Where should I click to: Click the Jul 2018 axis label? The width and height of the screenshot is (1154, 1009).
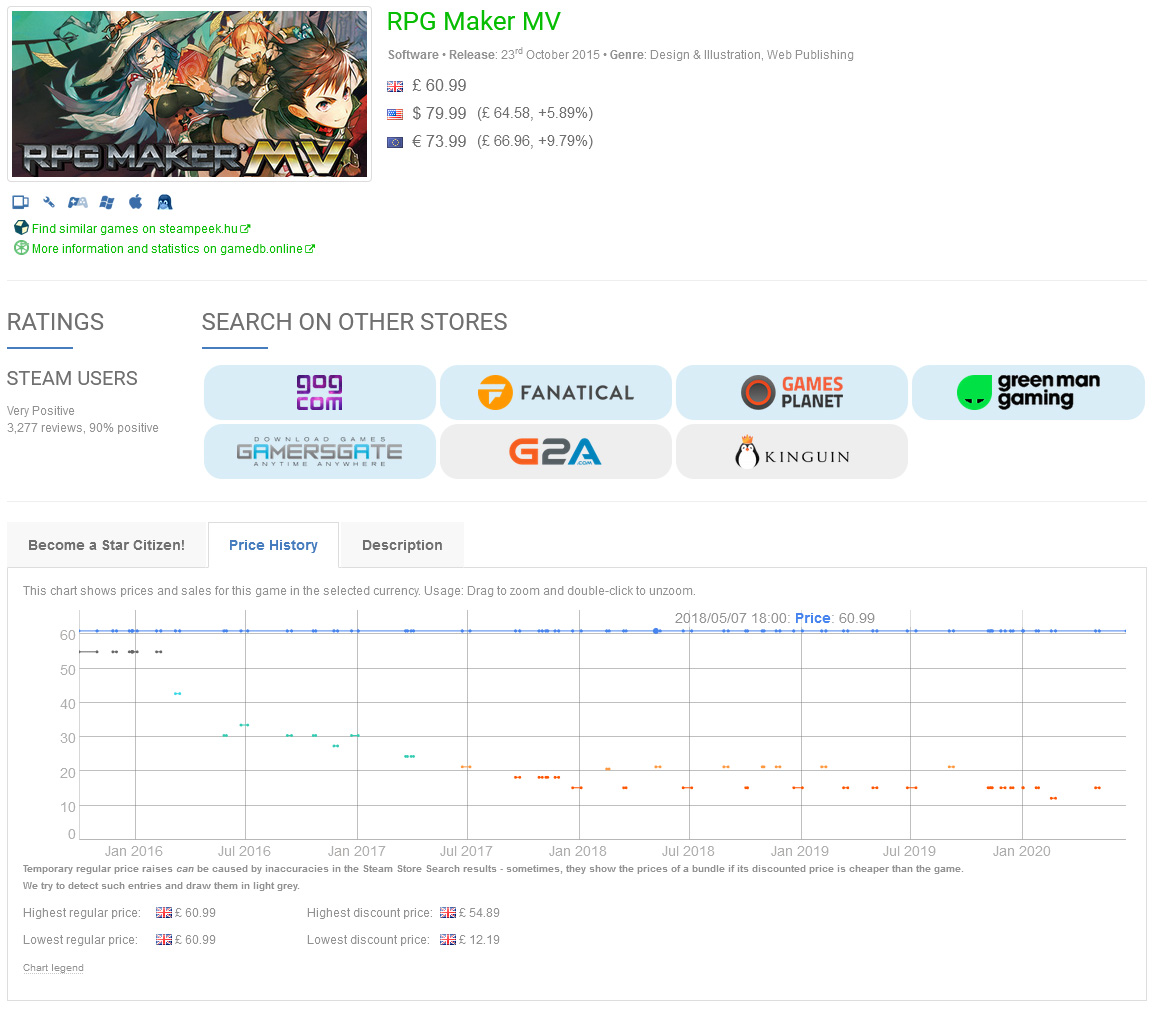[x=688, y=851]
